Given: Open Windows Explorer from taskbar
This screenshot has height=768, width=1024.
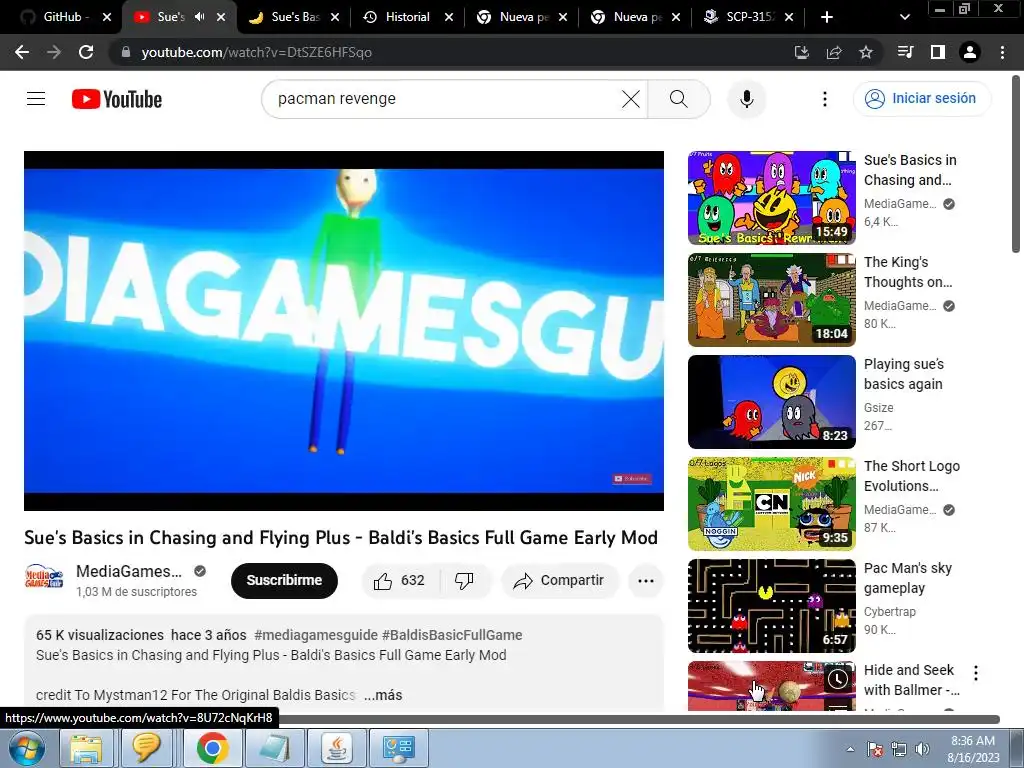Looking at the screenshot, I should [x=86, y=748].
